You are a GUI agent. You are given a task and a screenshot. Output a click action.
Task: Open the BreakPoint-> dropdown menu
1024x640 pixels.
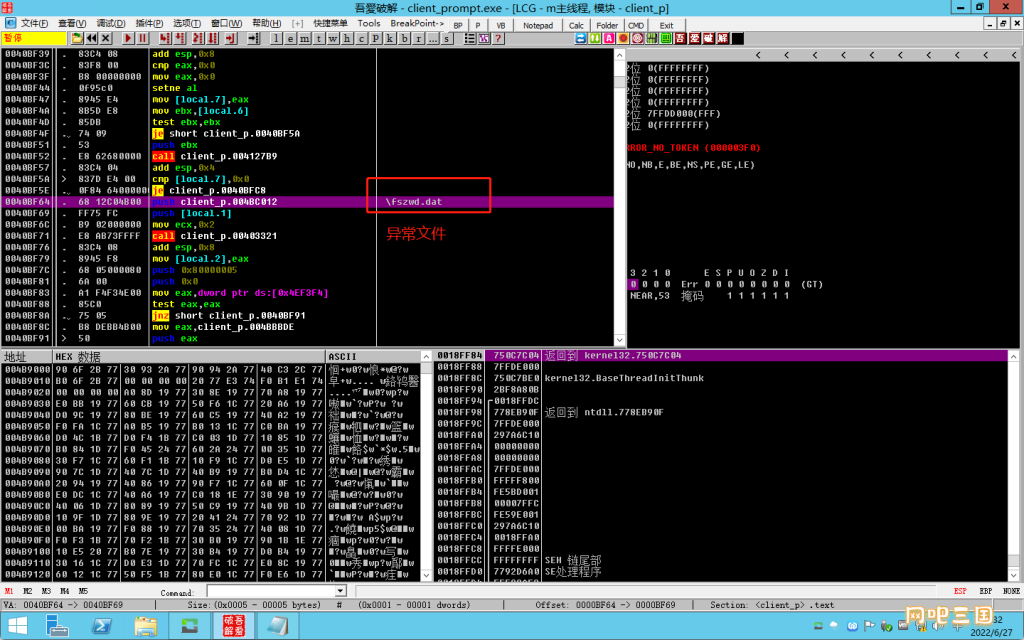pos(417,24)
